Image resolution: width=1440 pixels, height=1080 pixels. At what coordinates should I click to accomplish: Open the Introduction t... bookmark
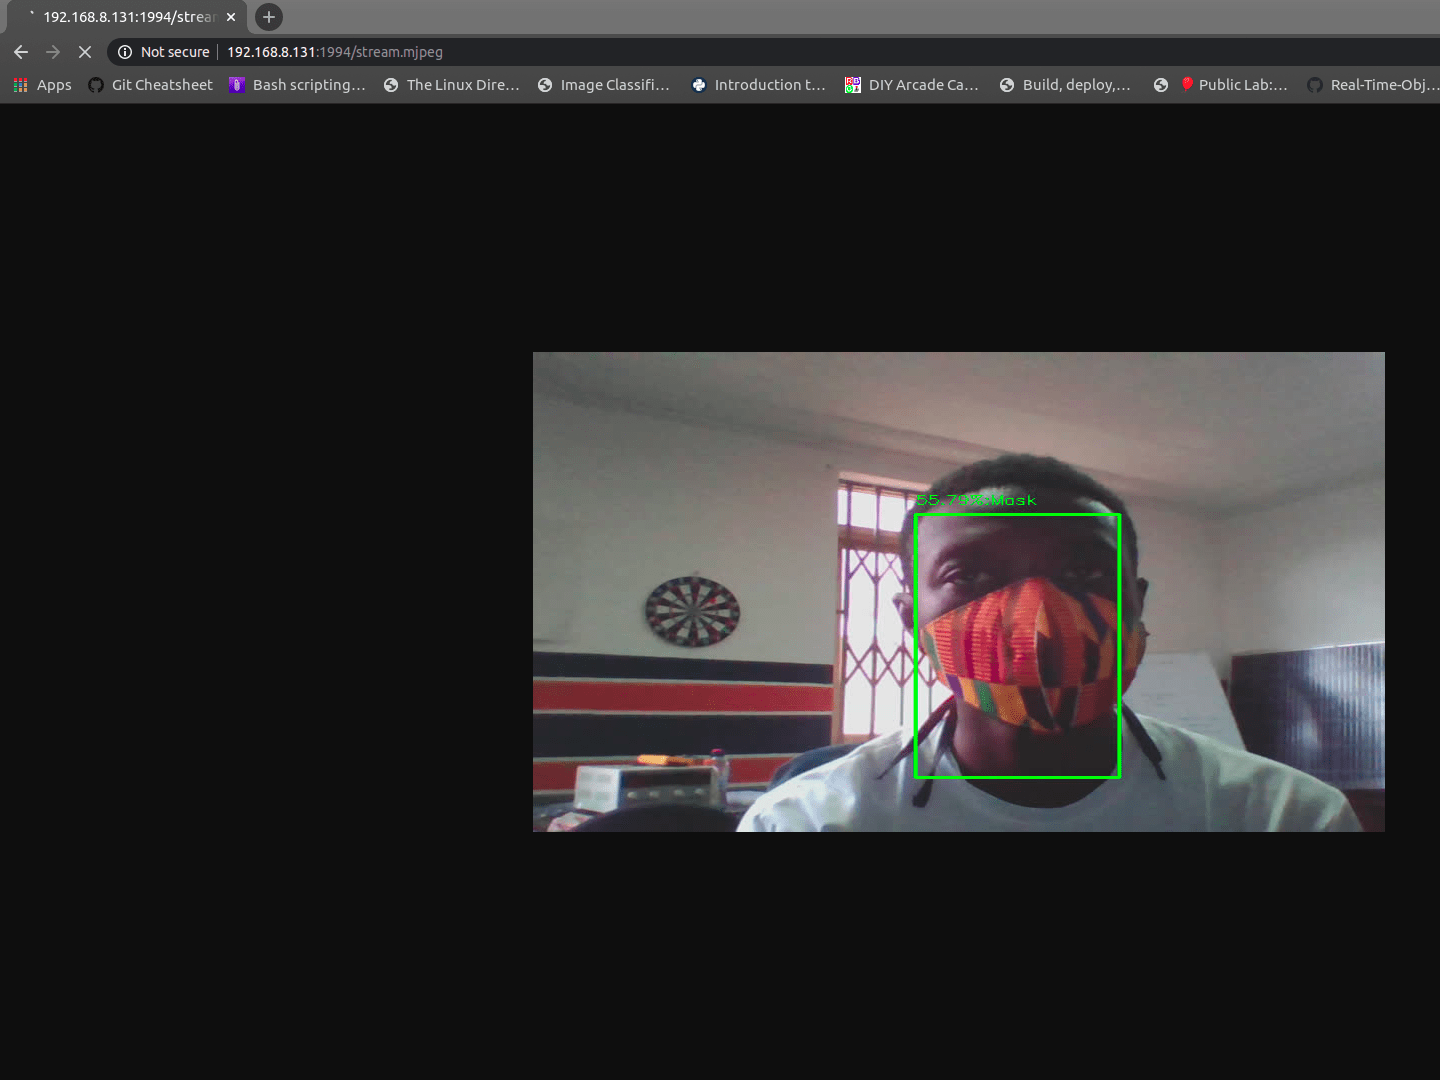coord(758,85)
